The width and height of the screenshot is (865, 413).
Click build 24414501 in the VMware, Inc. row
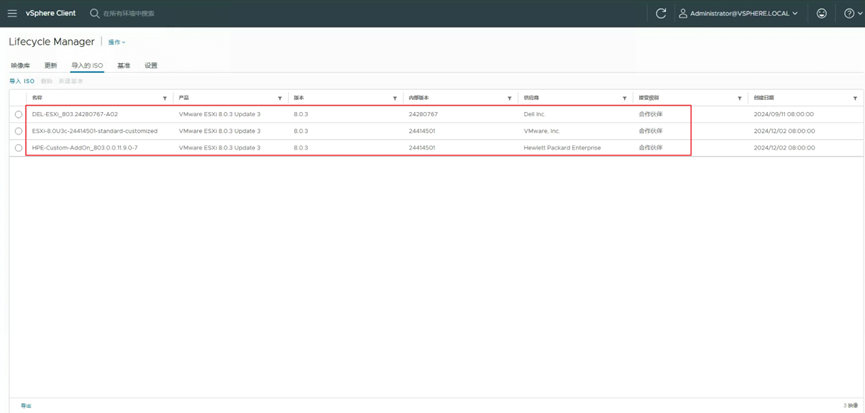(422, 131)
